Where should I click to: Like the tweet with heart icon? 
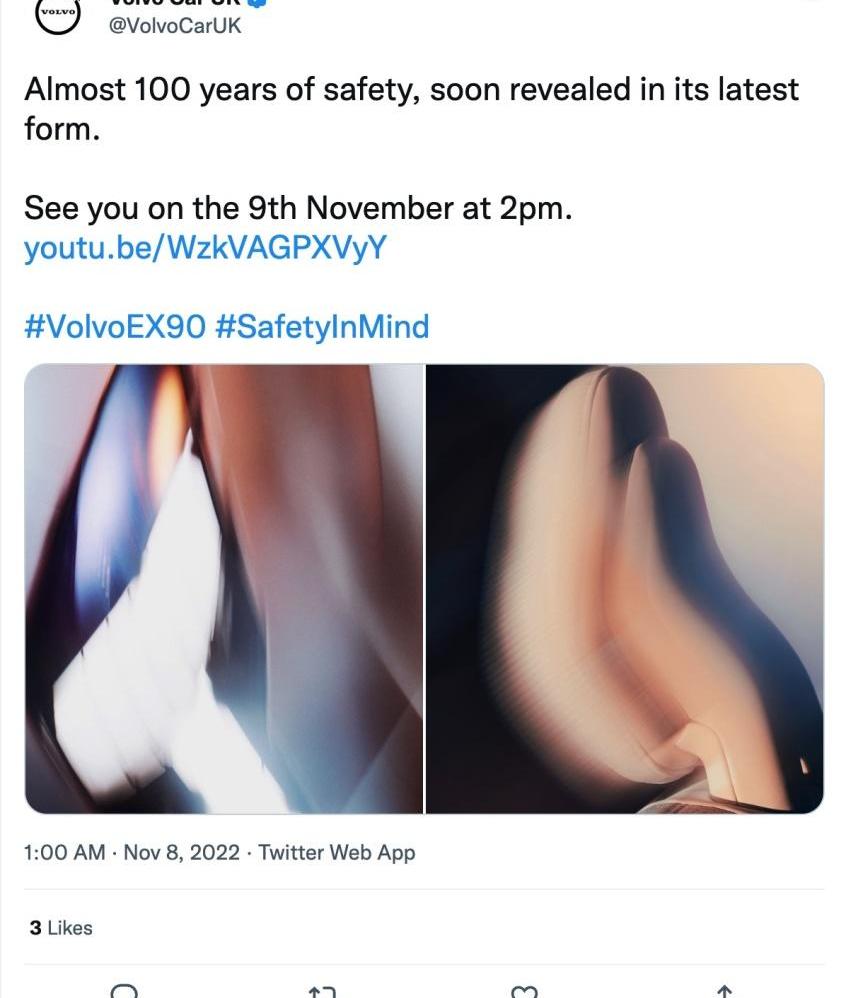pos(525,992)
